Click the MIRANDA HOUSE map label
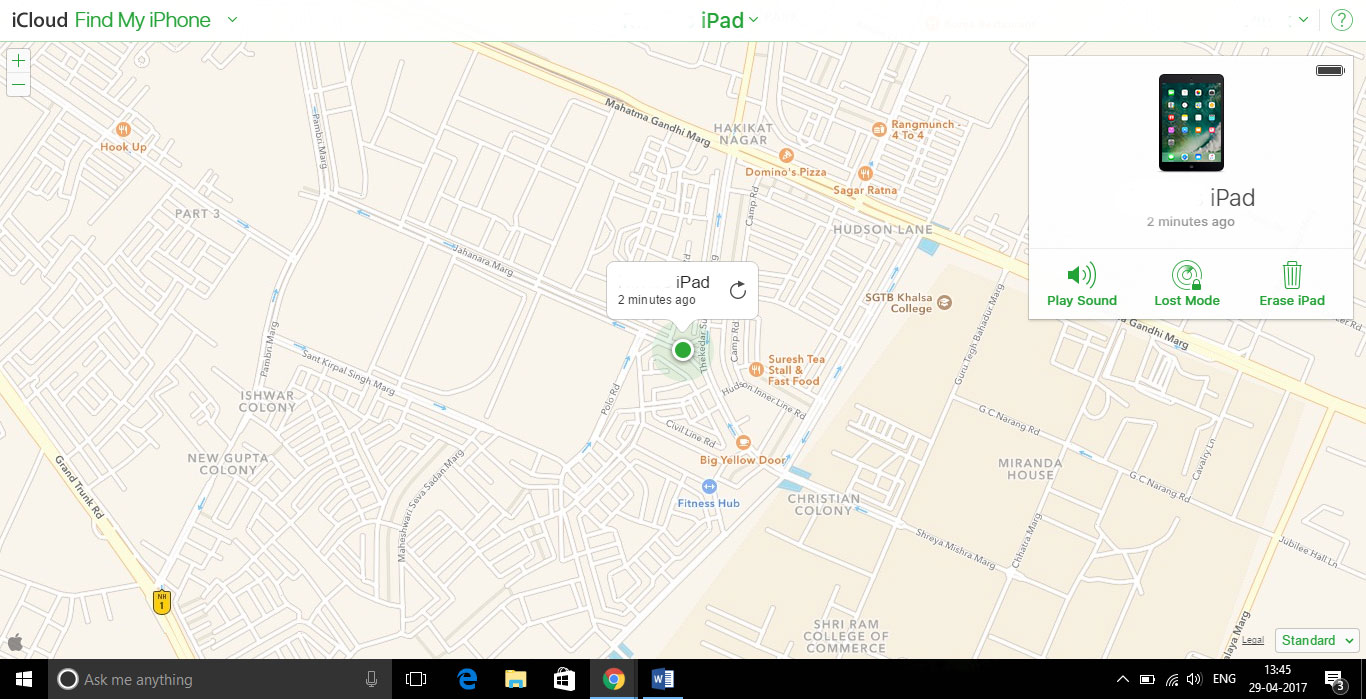The width and height of the screenshot is (1366, 699). click(1030, 469)
